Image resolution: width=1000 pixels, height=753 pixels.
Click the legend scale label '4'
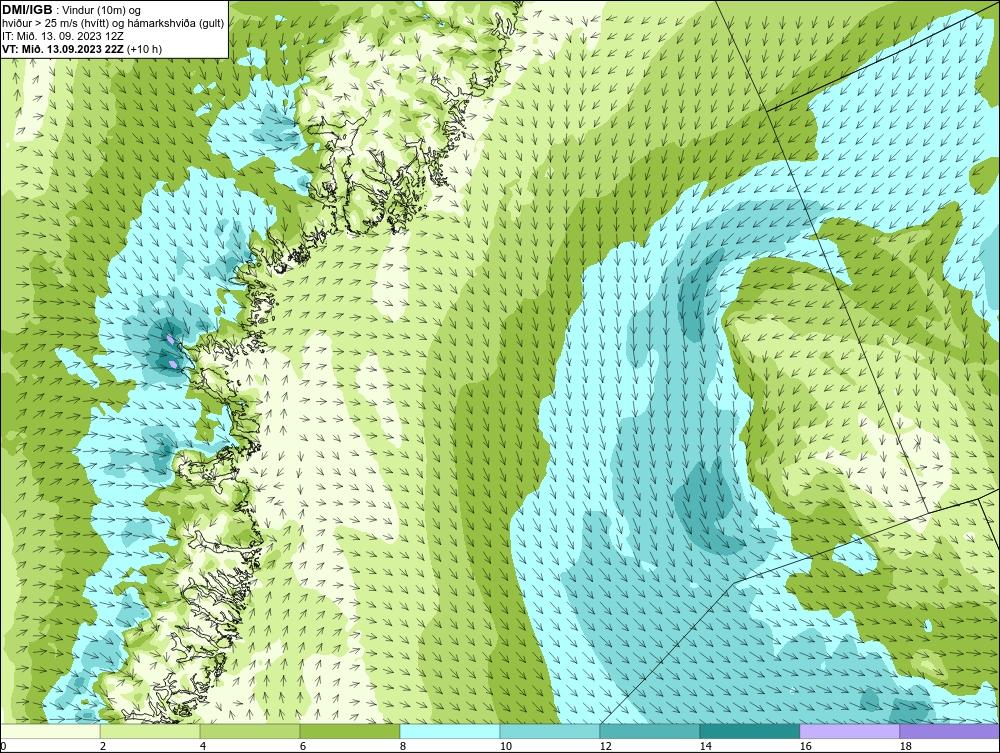click(203, 746)
